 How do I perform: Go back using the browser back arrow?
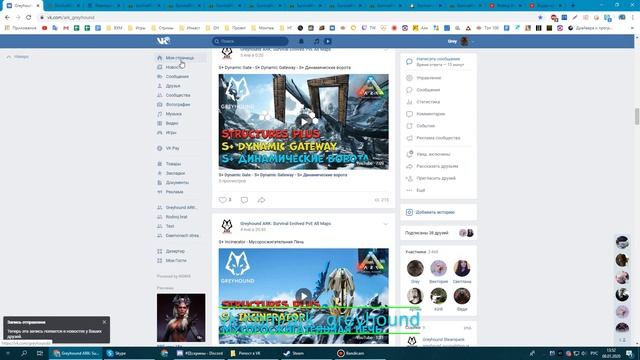click(x=7, y=18)
